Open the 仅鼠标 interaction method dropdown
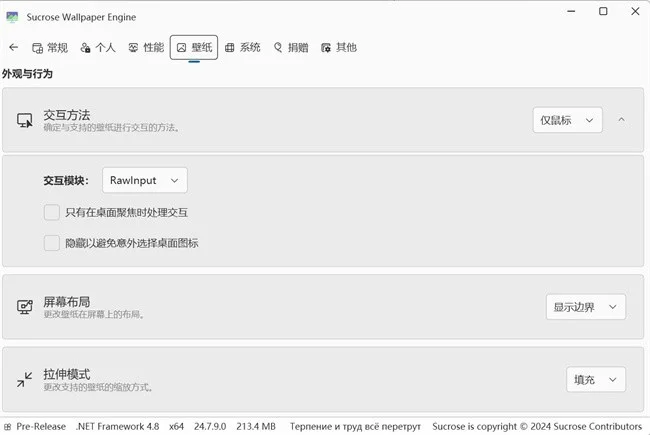This screenshot has width=650, height=435. pyautogui.click(x=568, y=120)
